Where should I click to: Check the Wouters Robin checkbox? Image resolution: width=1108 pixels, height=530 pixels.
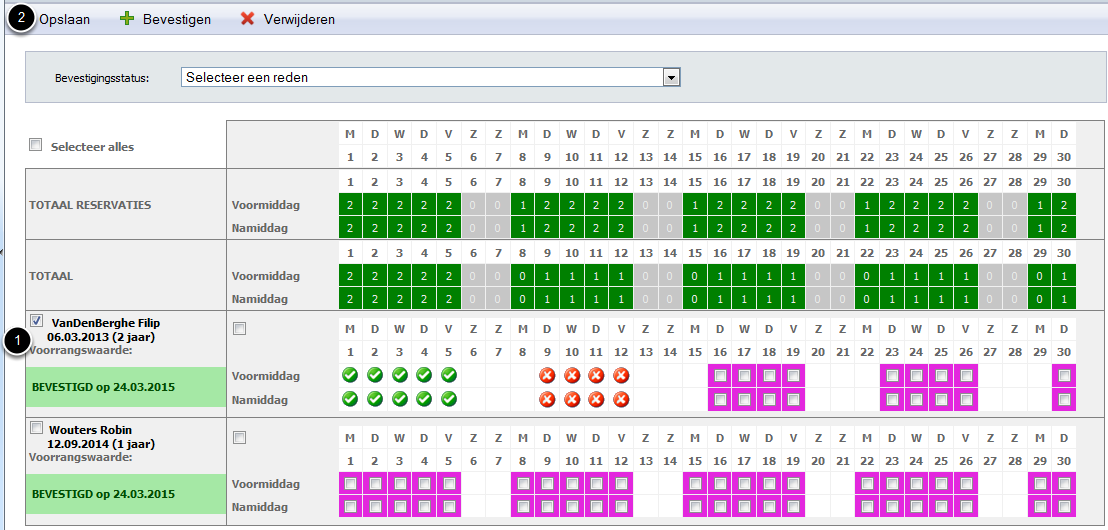pos(37,428)
